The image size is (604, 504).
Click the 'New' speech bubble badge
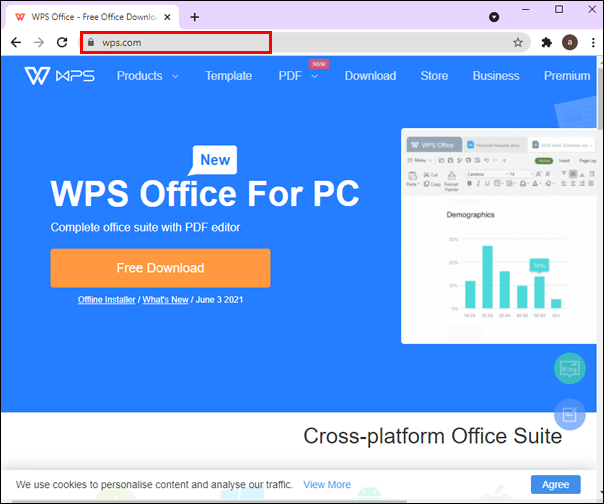(213, 160)
